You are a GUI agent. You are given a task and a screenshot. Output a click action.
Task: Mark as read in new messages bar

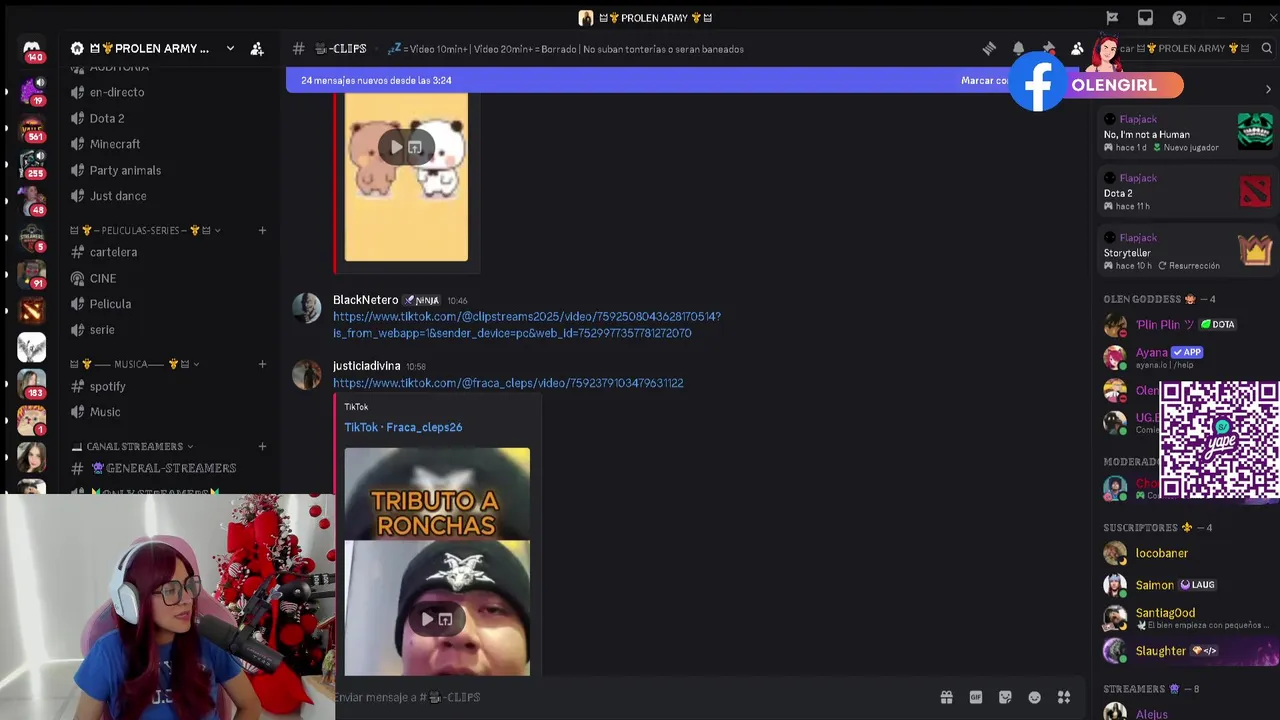point(985,80)
